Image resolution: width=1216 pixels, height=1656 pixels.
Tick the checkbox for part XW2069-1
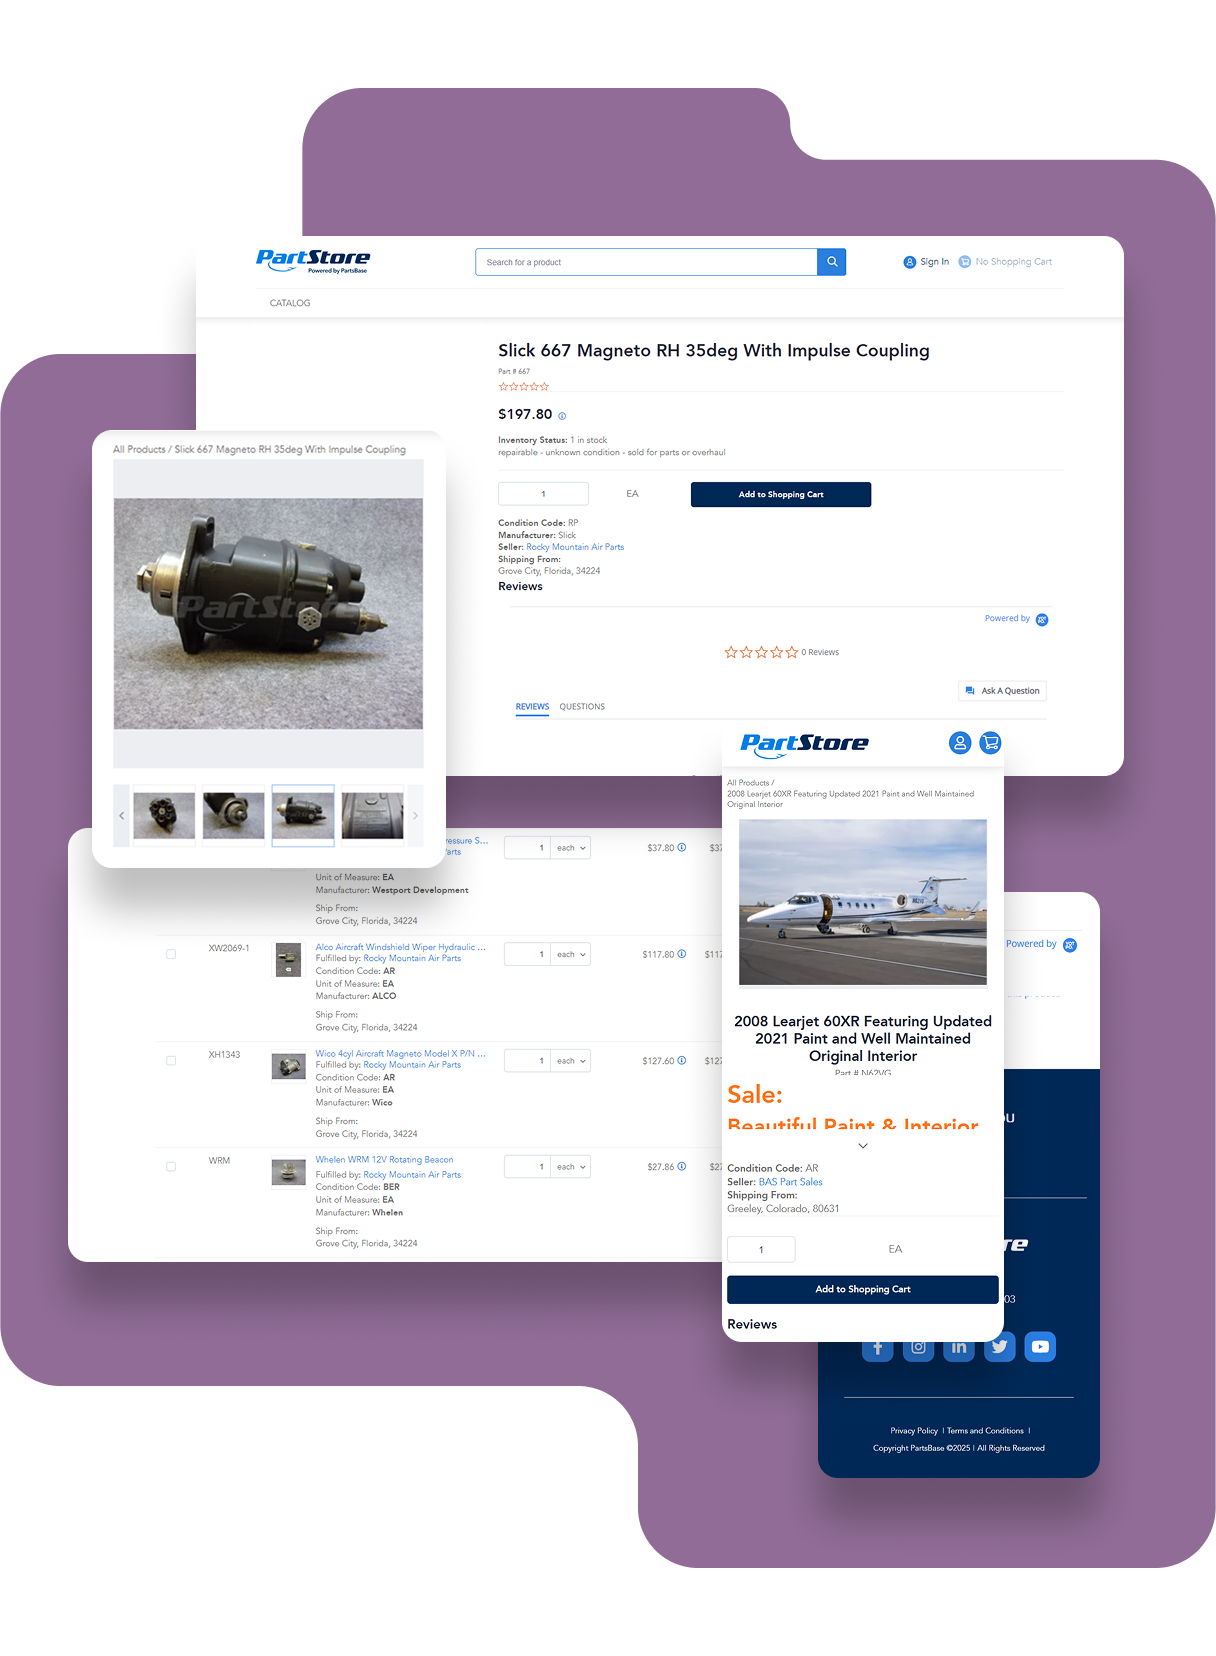(x=171, y=954)
